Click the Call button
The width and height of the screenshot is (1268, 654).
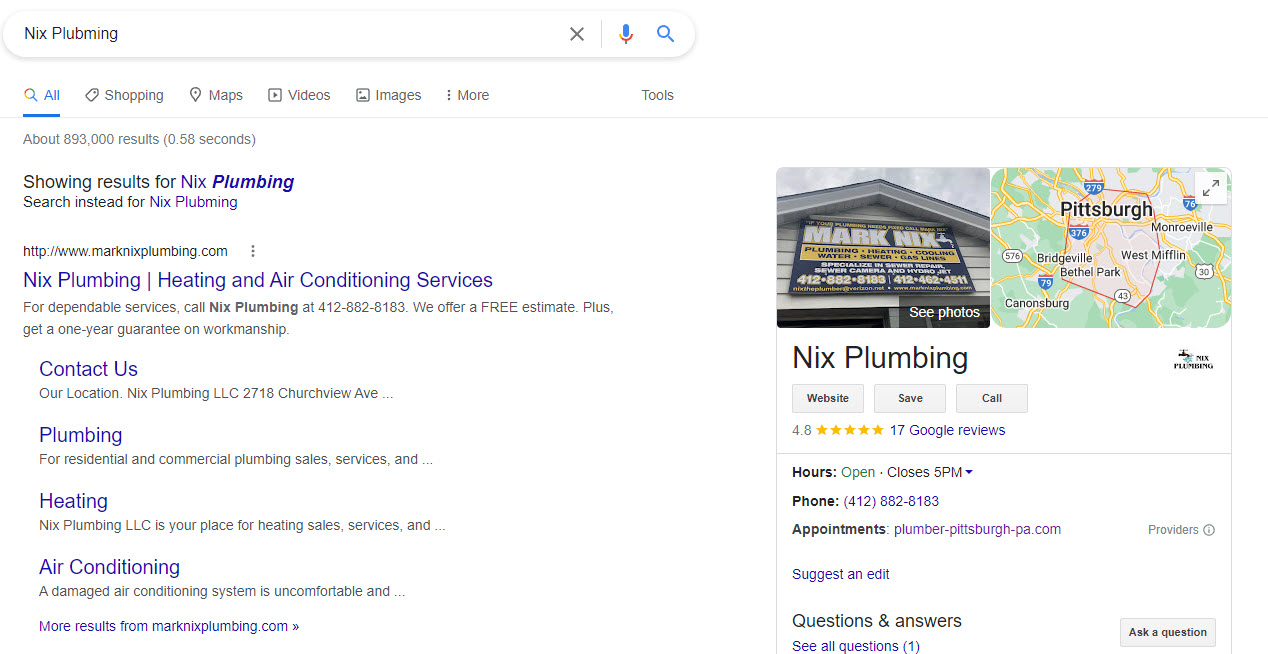992,398
